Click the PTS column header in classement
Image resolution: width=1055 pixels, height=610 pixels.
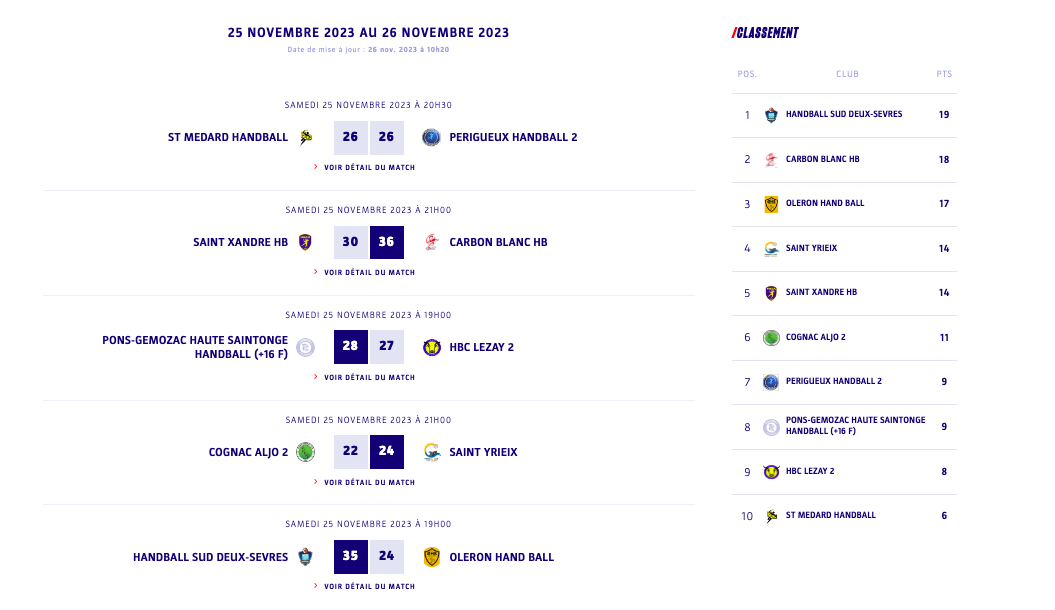point(944,74)
